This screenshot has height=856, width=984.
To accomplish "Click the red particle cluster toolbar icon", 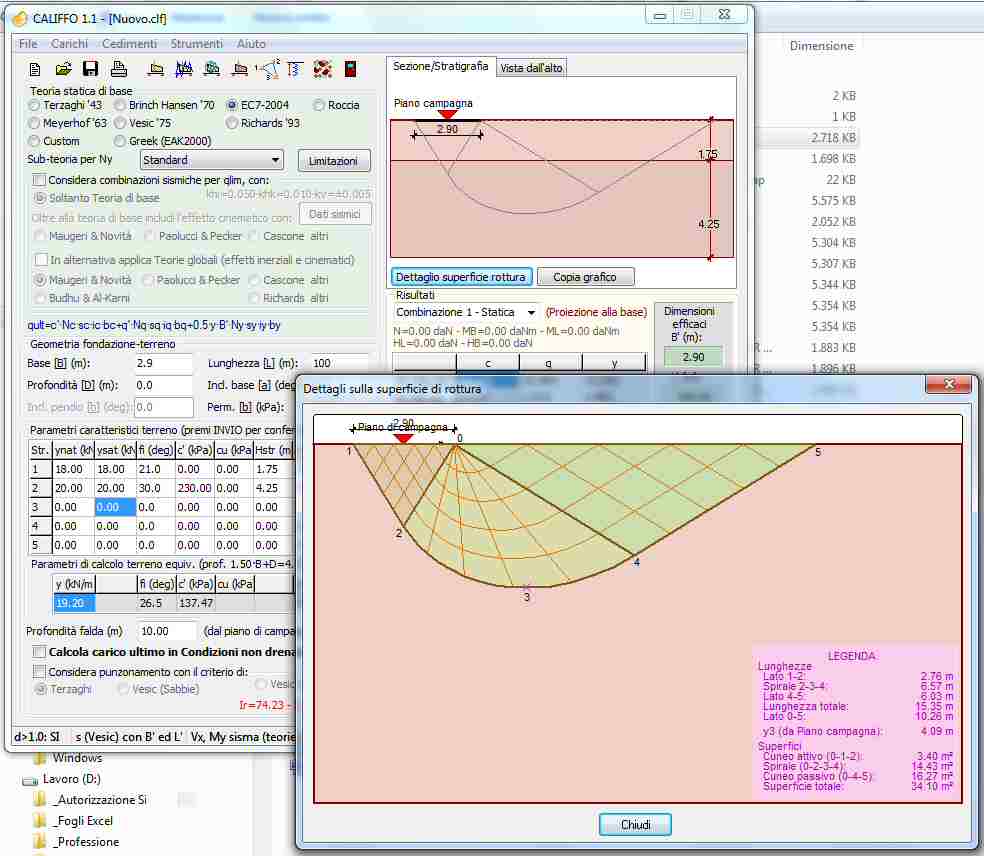I will (x=323, y=69).
